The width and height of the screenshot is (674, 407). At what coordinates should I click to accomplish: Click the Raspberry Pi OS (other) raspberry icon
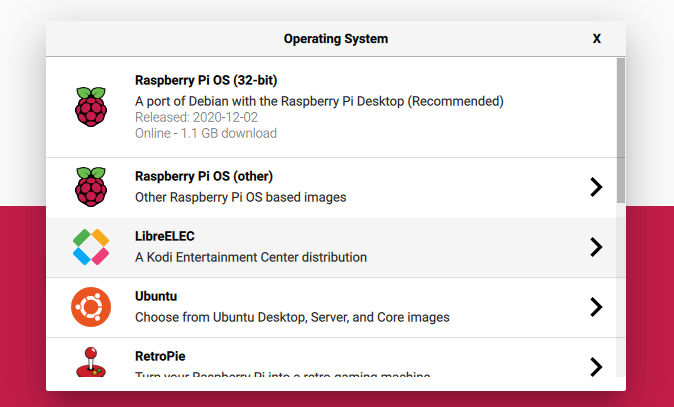91,187
